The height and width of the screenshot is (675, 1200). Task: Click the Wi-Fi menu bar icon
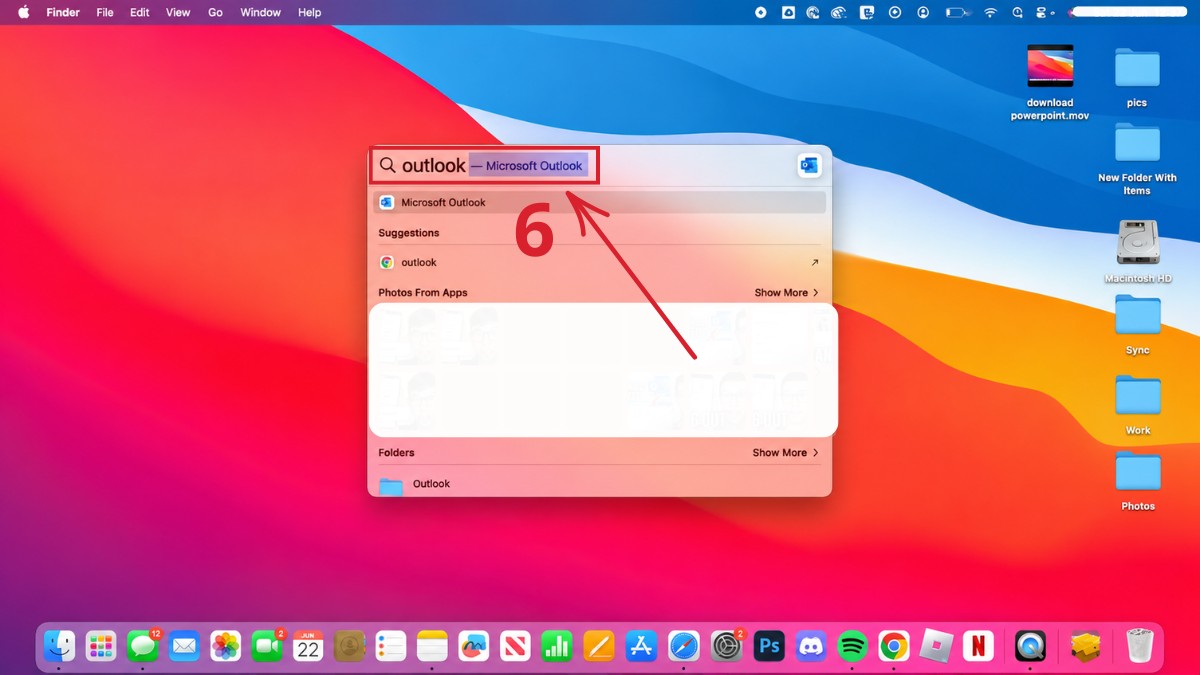pos(991,12)
